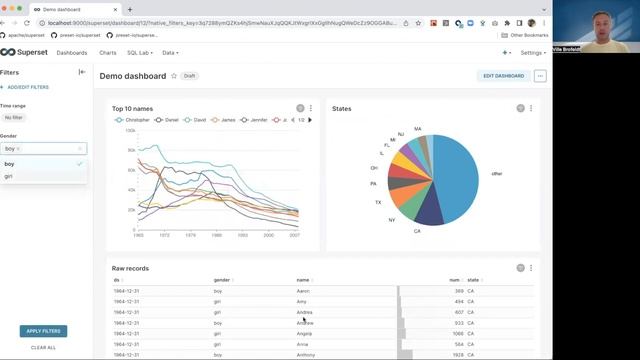Image resolution: width=640 pixels, height=360 pixels.
Task: Open the preset-io/superset bookmark
Action: coord(76,36)
